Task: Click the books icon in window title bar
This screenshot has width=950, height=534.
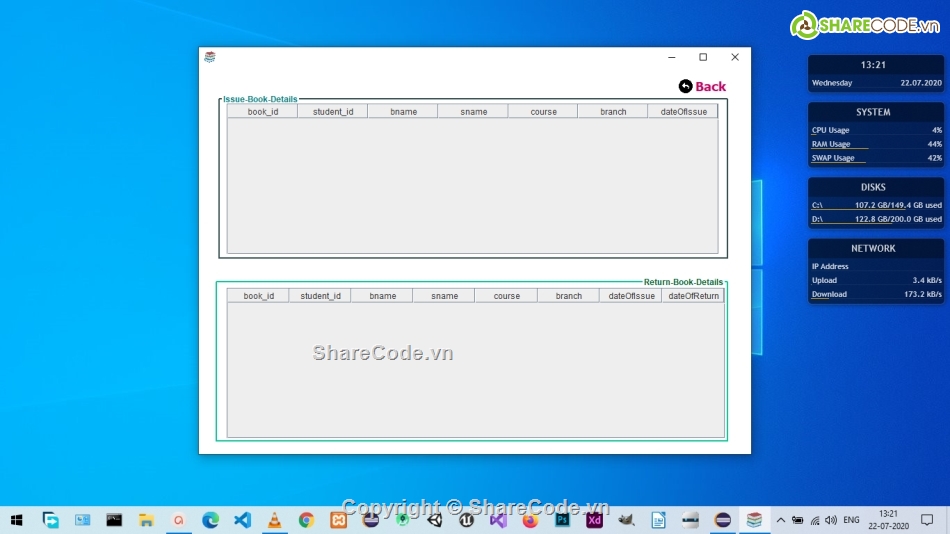Action: click(x=210, y=57)
